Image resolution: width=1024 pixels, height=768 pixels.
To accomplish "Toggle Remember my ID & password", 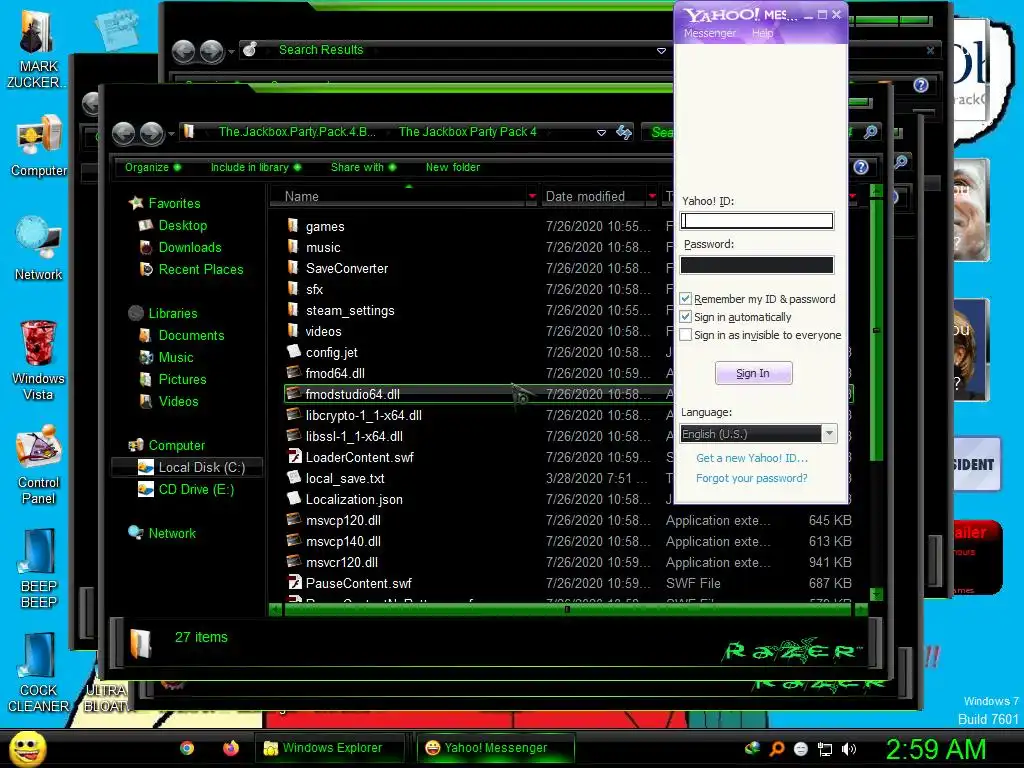I will pos(686,298).
